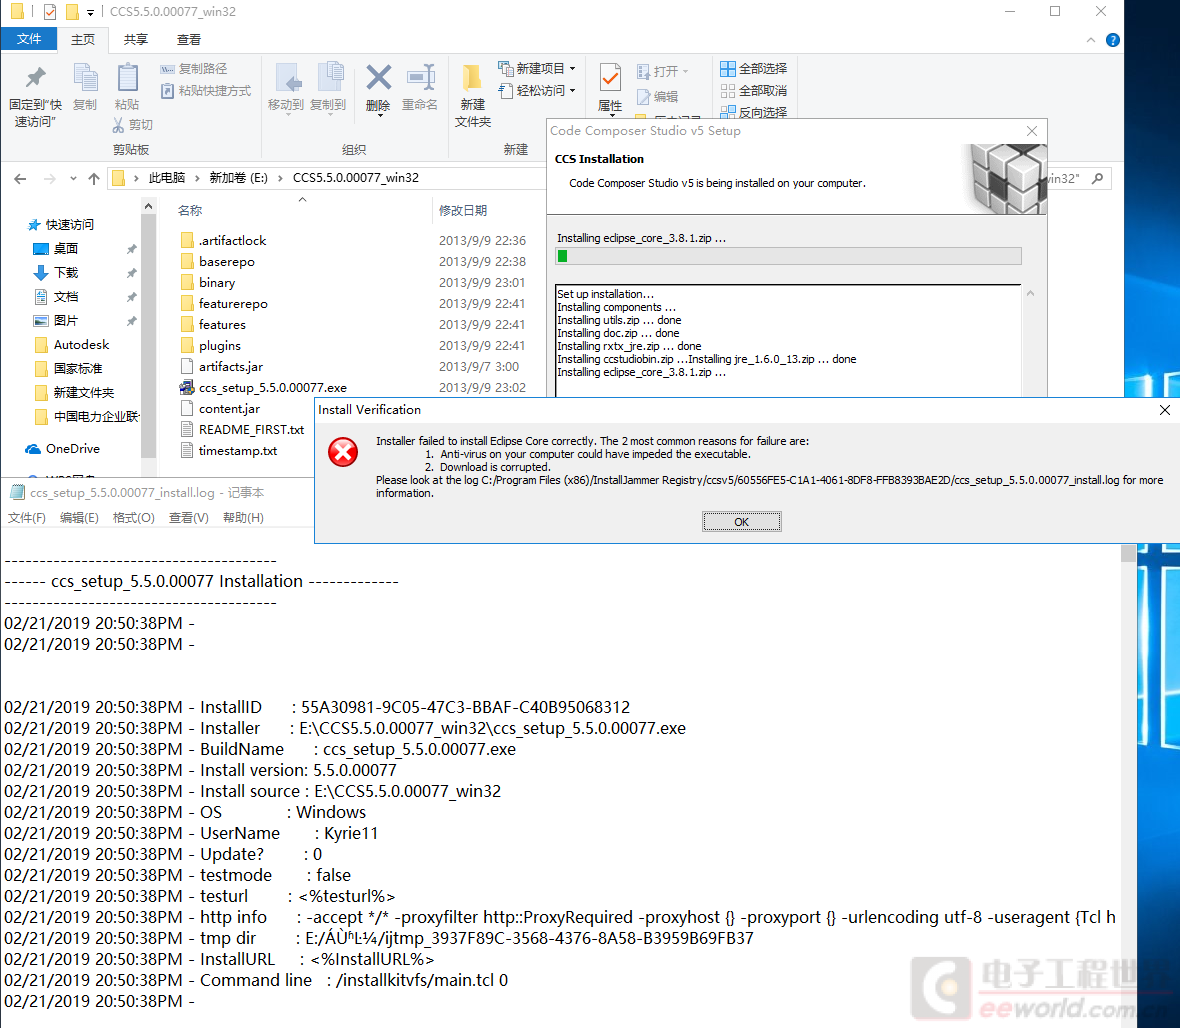Open the File tab in Explorer
Viewport: 1180px width, 1028px height.
(29, 39)
